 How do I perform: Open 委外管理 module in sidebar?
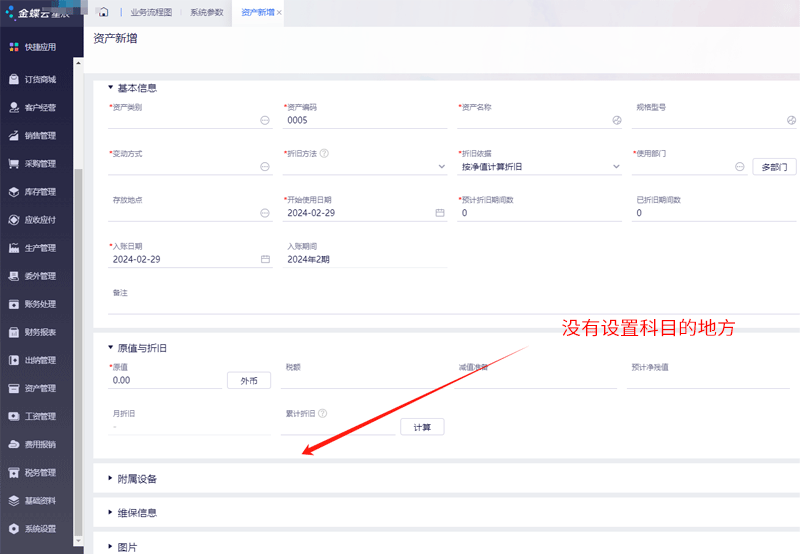coord(33,276)
